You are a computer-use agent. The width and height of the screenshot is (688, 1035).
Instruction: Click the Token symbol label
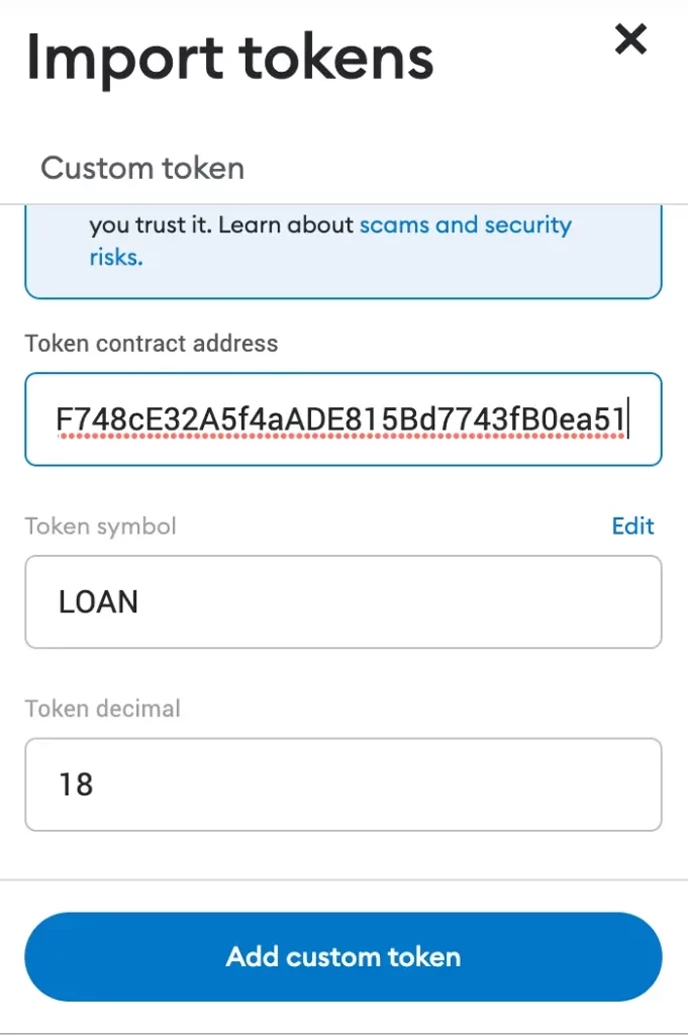point(100,526)
